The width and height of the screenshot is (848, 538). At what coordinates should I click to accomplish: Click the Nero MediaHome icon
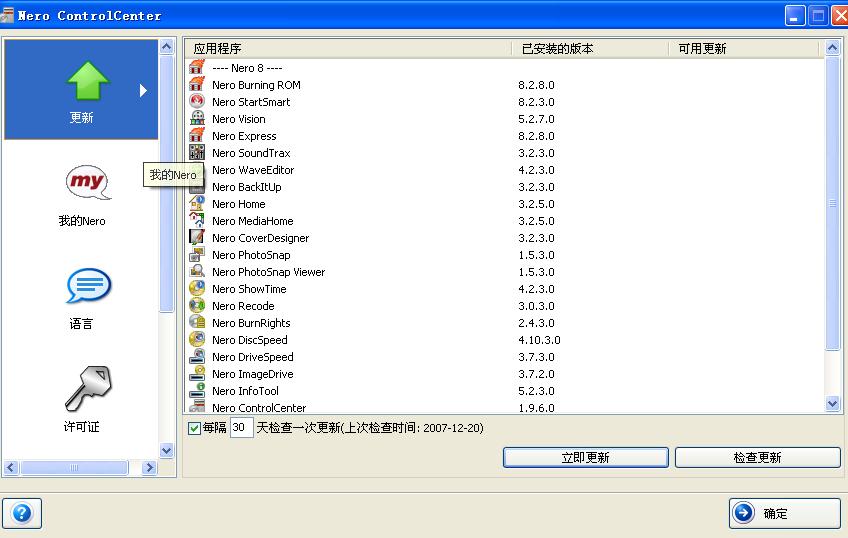pos(197,221)
